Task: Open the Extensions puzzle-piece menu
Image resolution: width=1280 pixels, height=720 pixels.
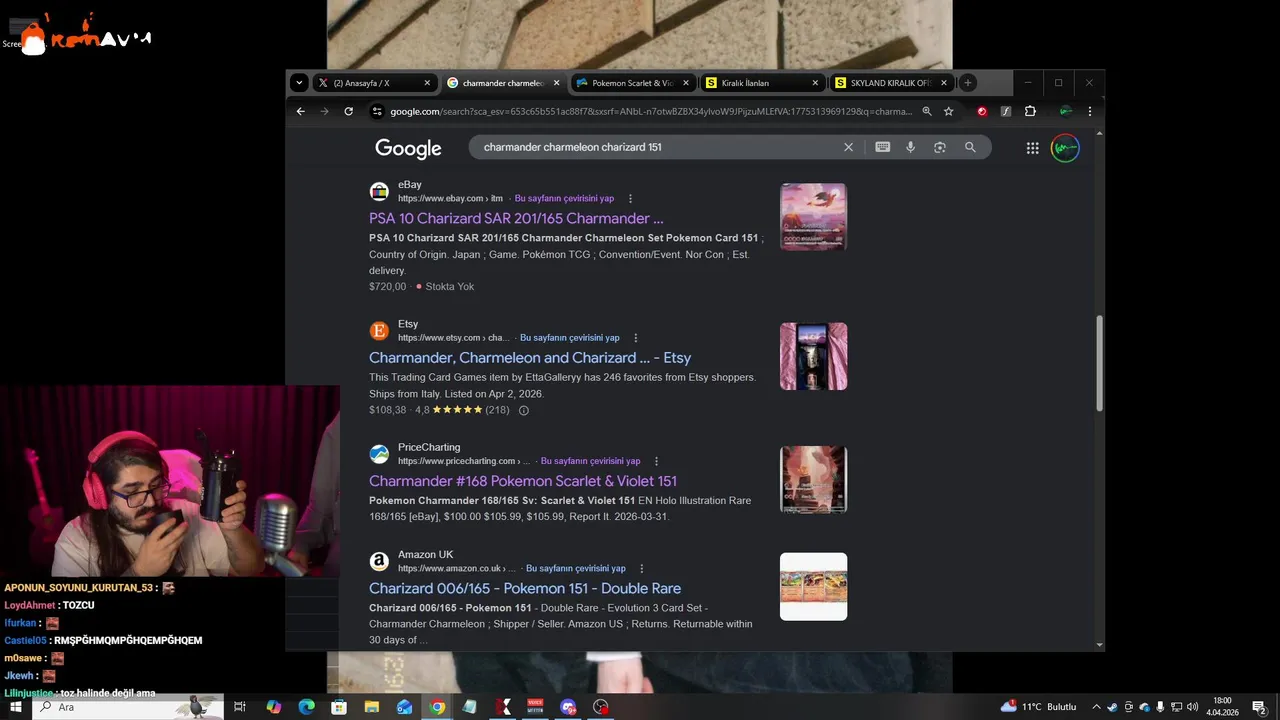Action: (1030, 111)
